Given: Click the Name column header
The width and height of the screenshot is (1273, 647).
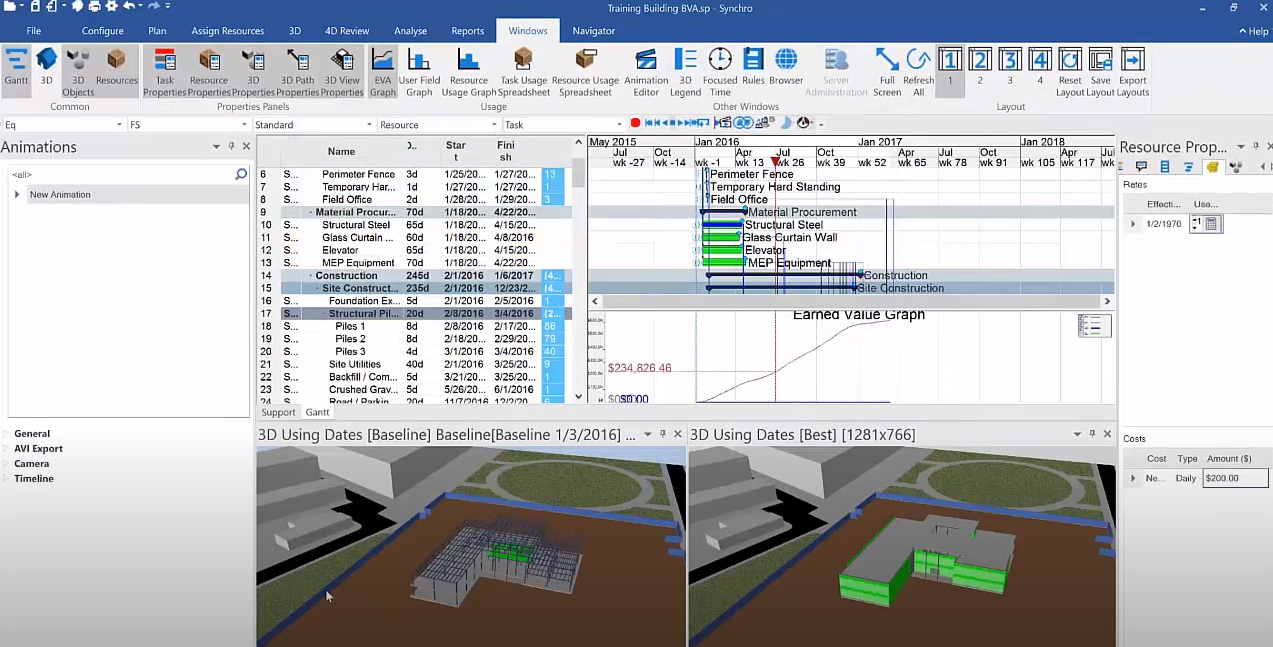Looking at the screenshot, I should [341, 151].
